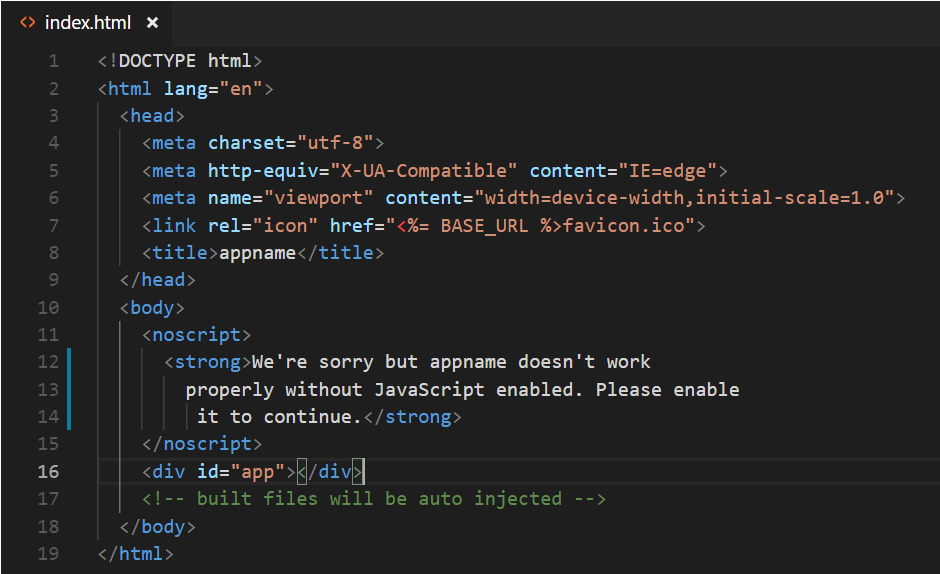Select the index.html editor tab

pyautogui.click(x=88, y=22)
